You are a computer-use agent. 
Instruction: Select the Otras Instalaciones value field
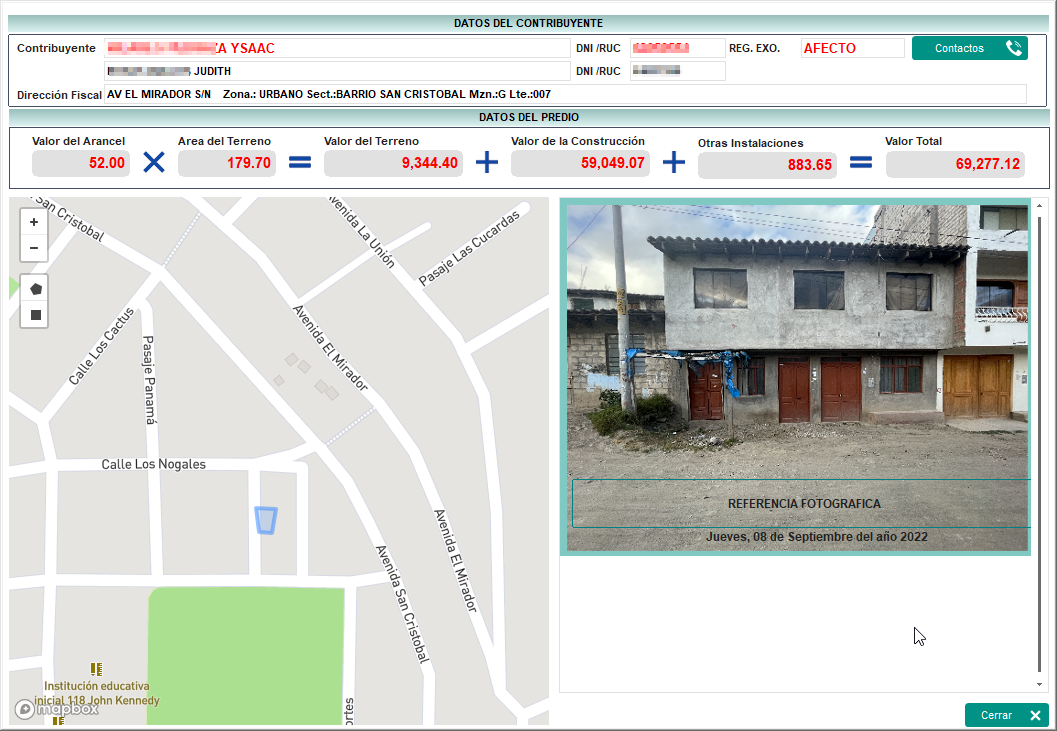click(767, 165)
